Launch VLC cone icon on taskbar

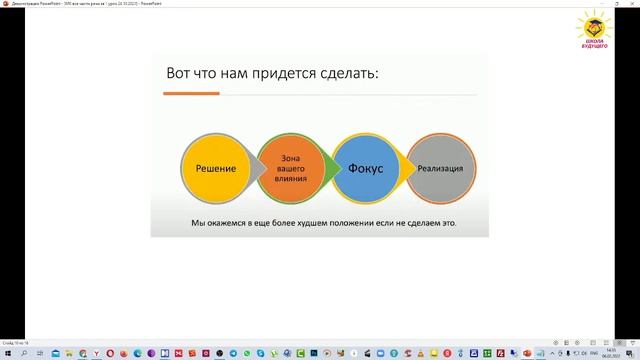pyautogui.click(x=420, y=353)
